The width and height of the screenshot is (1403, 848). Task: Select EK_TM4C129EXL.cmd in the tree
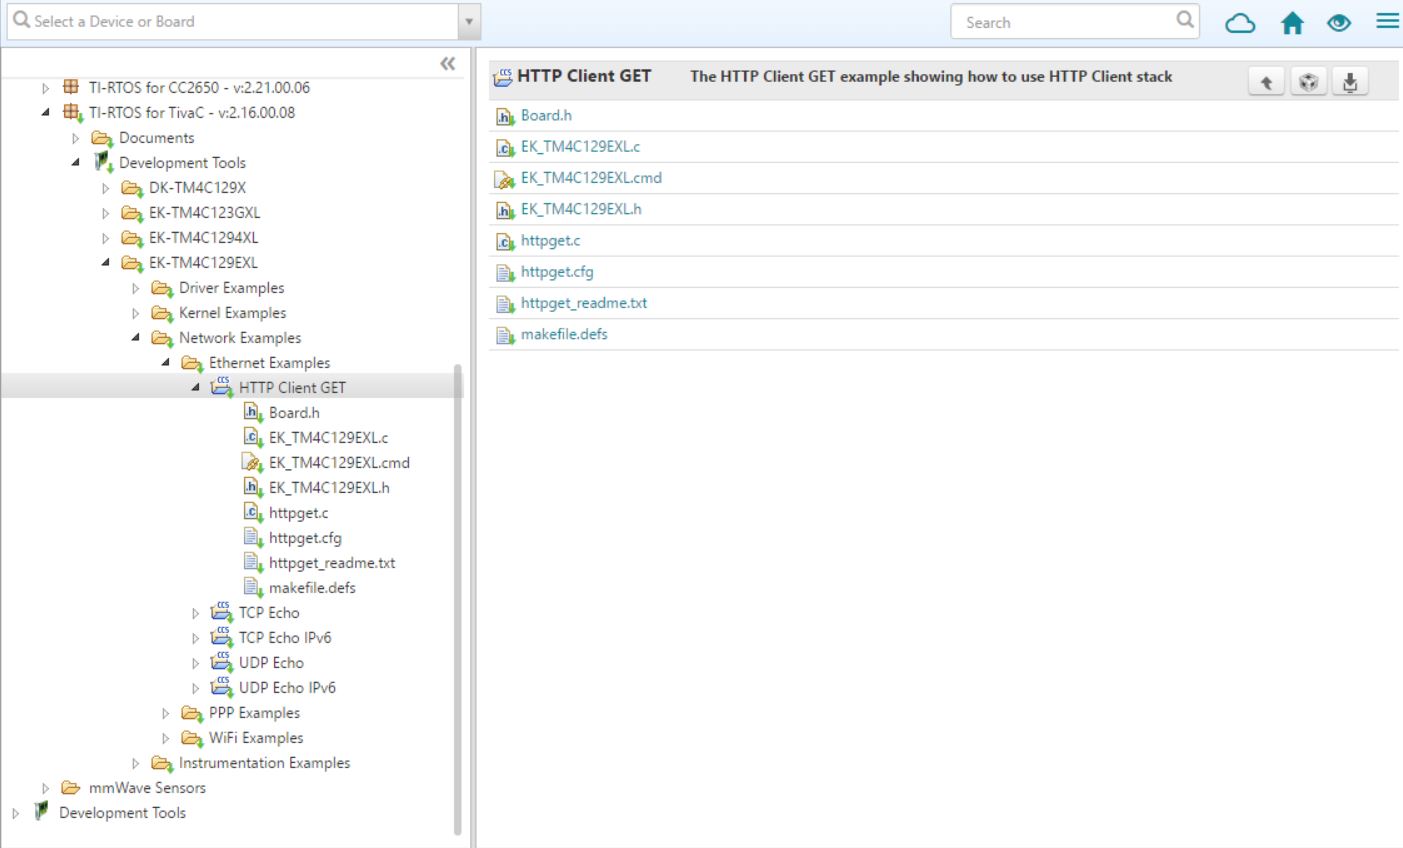click(x=339, y=463)
